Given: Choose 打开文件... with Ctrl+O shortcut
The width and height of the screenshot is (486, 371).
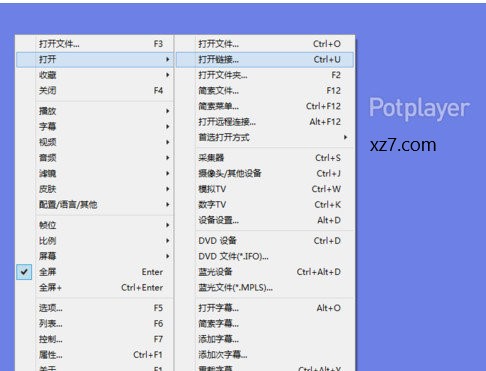Looking at the screenshot, I should pyautogui.click(x=265, y=44).
